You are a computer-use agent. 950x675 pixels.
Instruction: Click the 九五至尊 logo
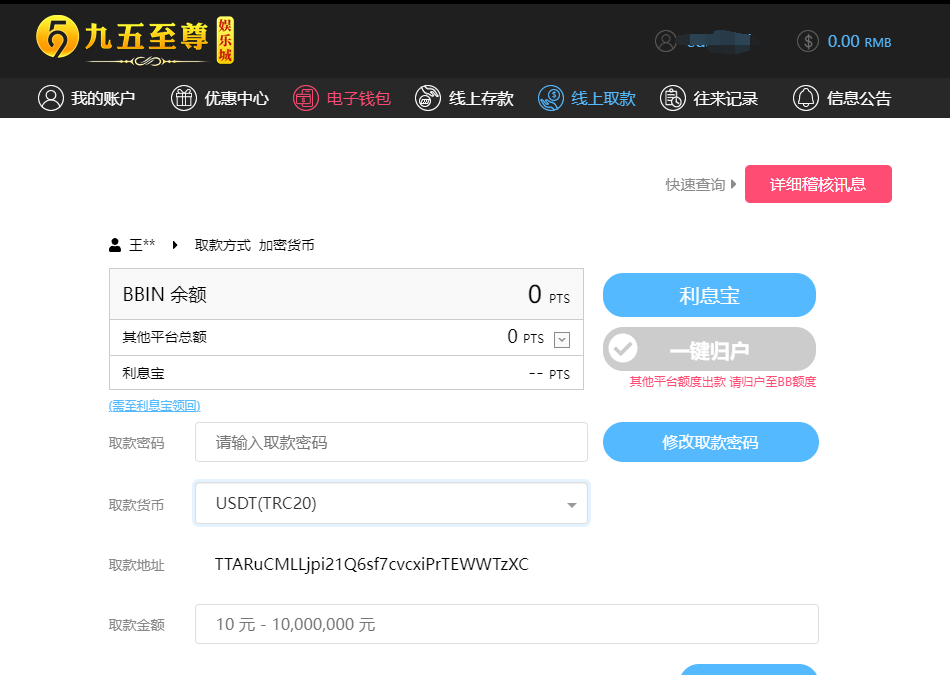pos(135,40)
